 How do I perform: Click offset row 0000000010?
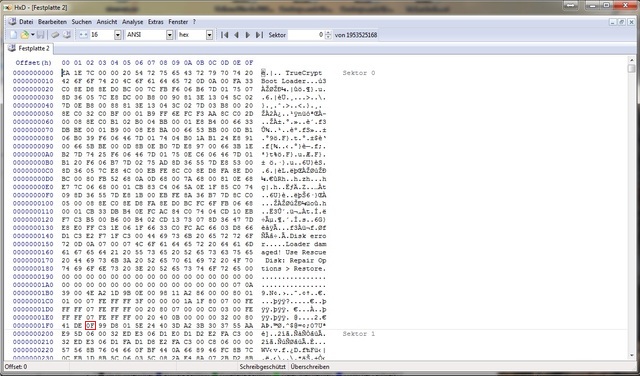(33, 81)
